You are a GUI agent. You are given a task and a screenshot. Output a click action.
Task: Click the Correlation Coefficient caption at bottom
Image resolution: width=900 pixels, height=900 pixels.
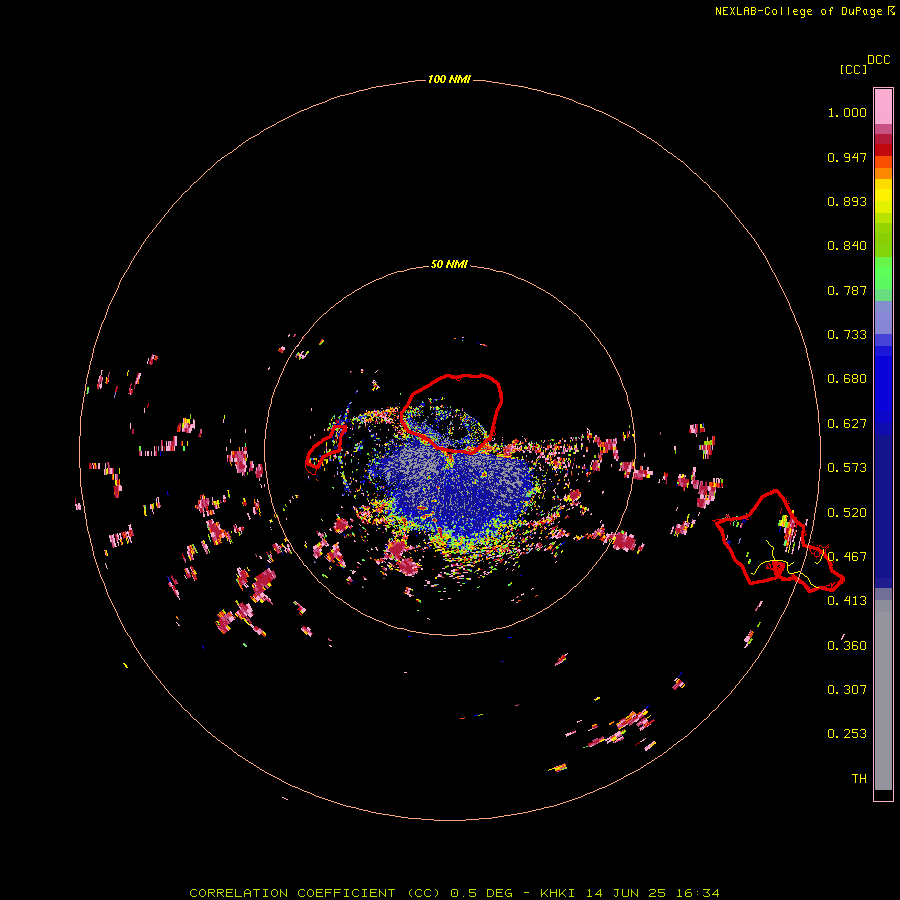pos(455,893)
